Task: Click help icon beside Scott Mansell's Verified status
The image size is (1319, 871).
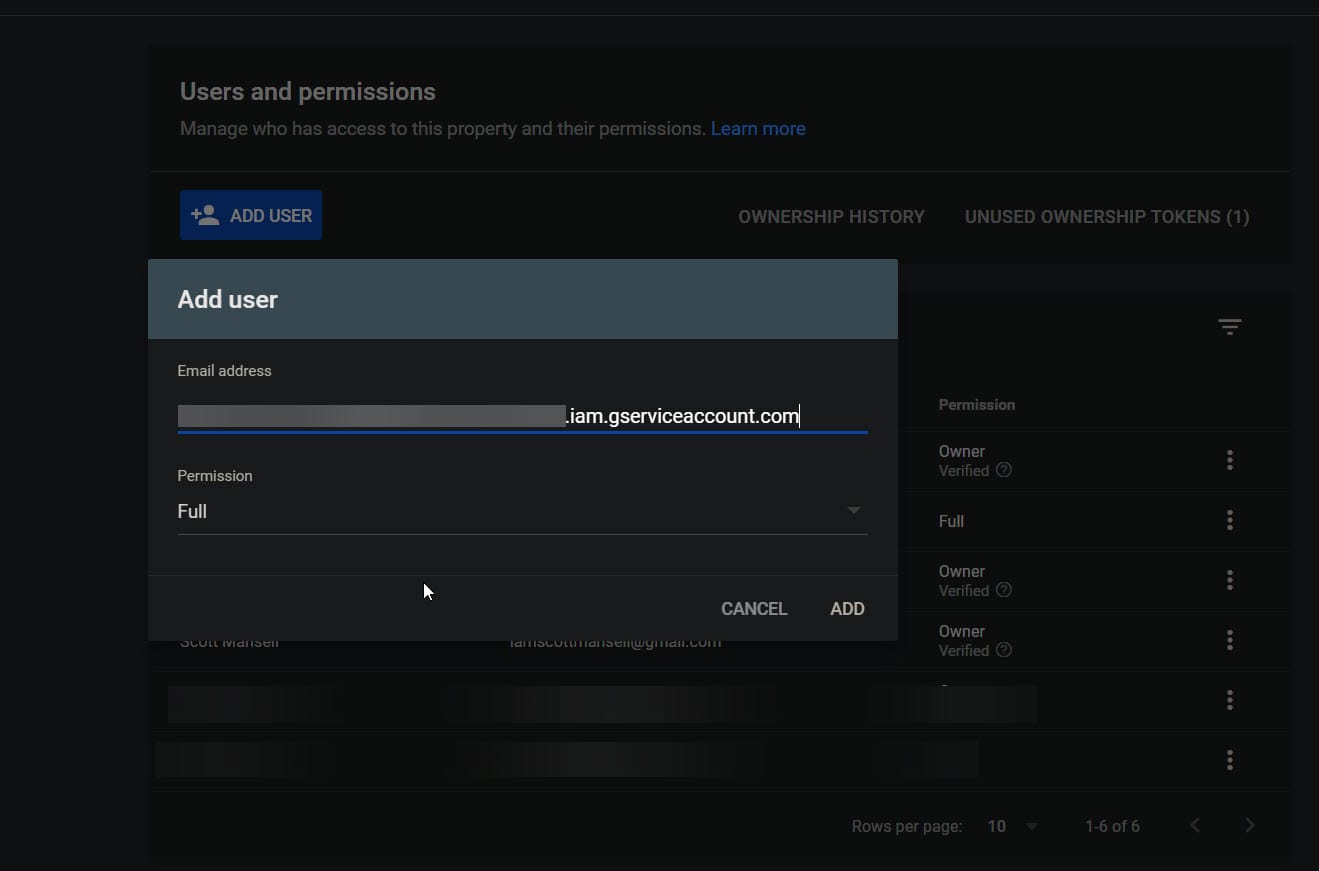Action: pyautogui.click(x=1006, y=650)
